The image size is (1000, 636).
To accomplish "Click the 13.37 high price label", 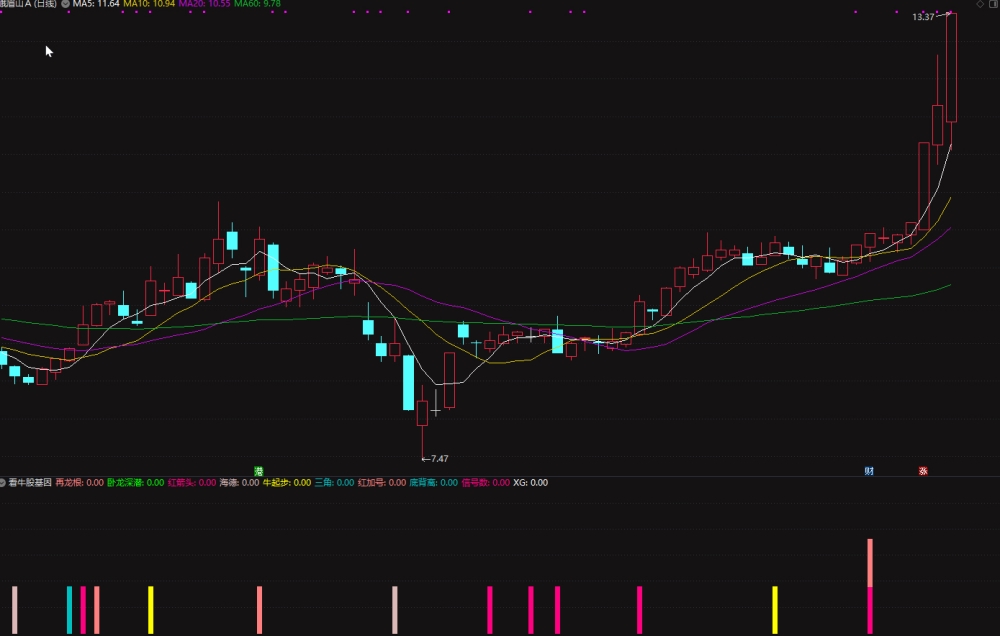I will click(923, 17).
